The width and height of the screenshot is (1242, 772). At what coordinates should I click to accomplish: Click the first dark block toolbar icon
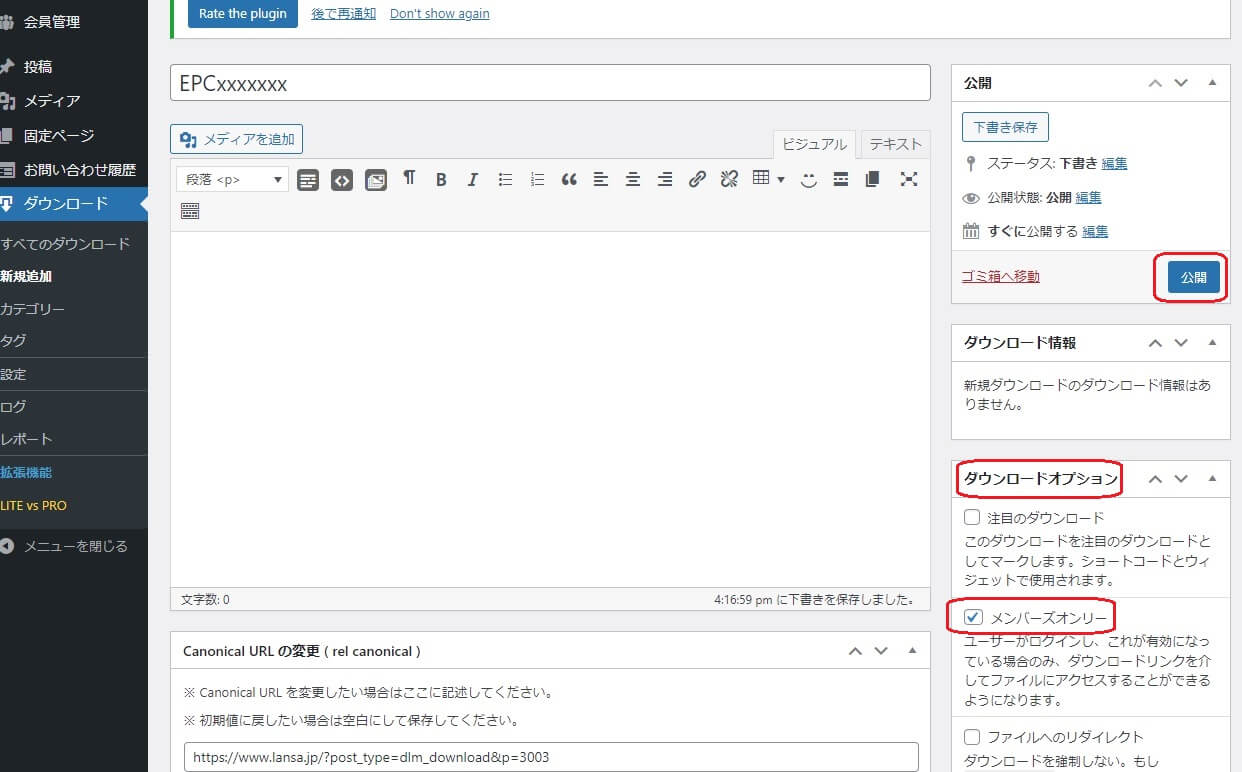point(308,181)
